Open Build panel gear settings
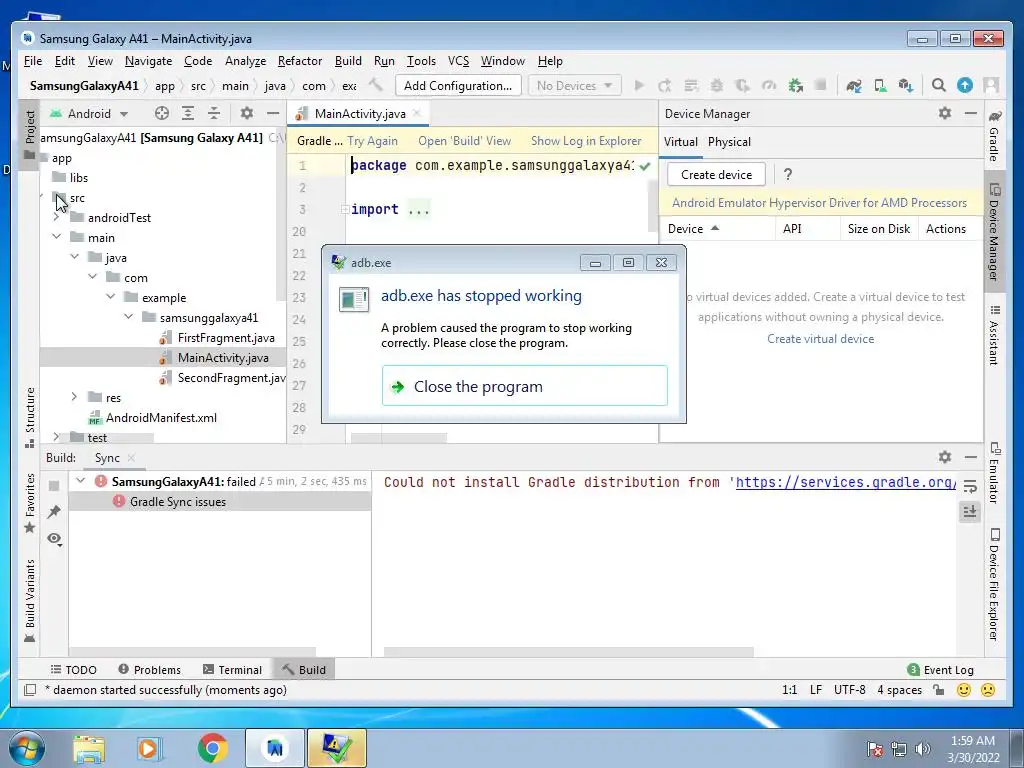Image resolution: width=1024 pixels, height=768 pixels. 945,457
